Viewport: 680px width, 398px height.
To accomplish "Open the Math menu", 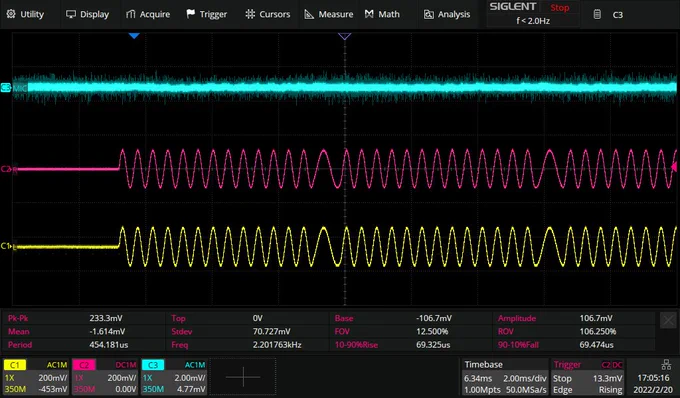I will (x=382, y=14).
